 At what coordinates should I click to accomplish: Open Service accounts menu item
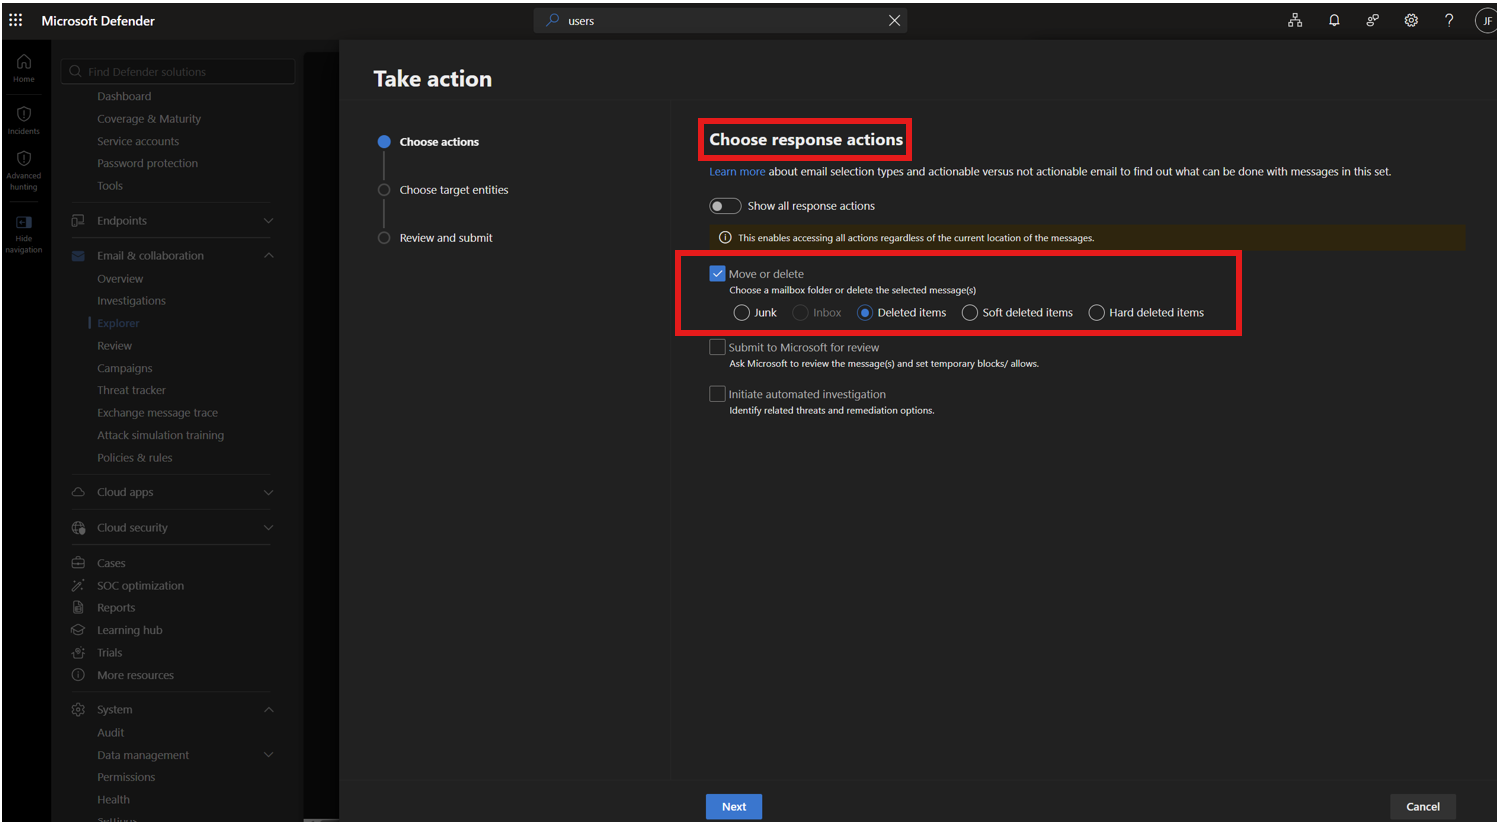(138, 141)
